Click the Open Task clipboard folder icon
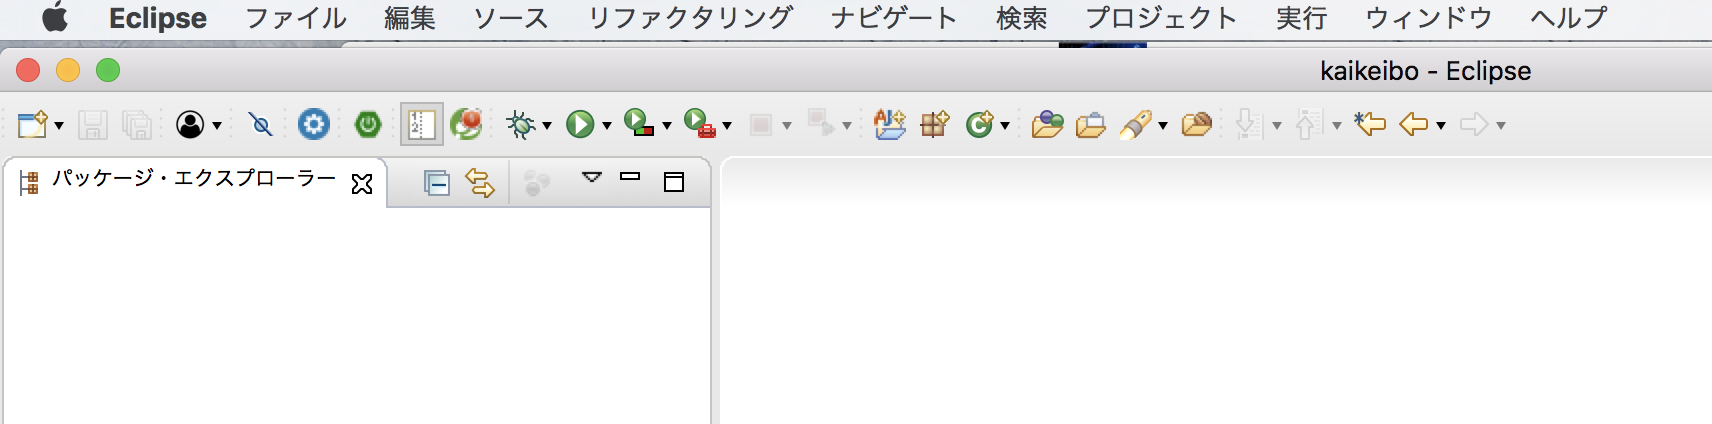This screenshot has height=424, width=1712. click(x=1091, y=124)
